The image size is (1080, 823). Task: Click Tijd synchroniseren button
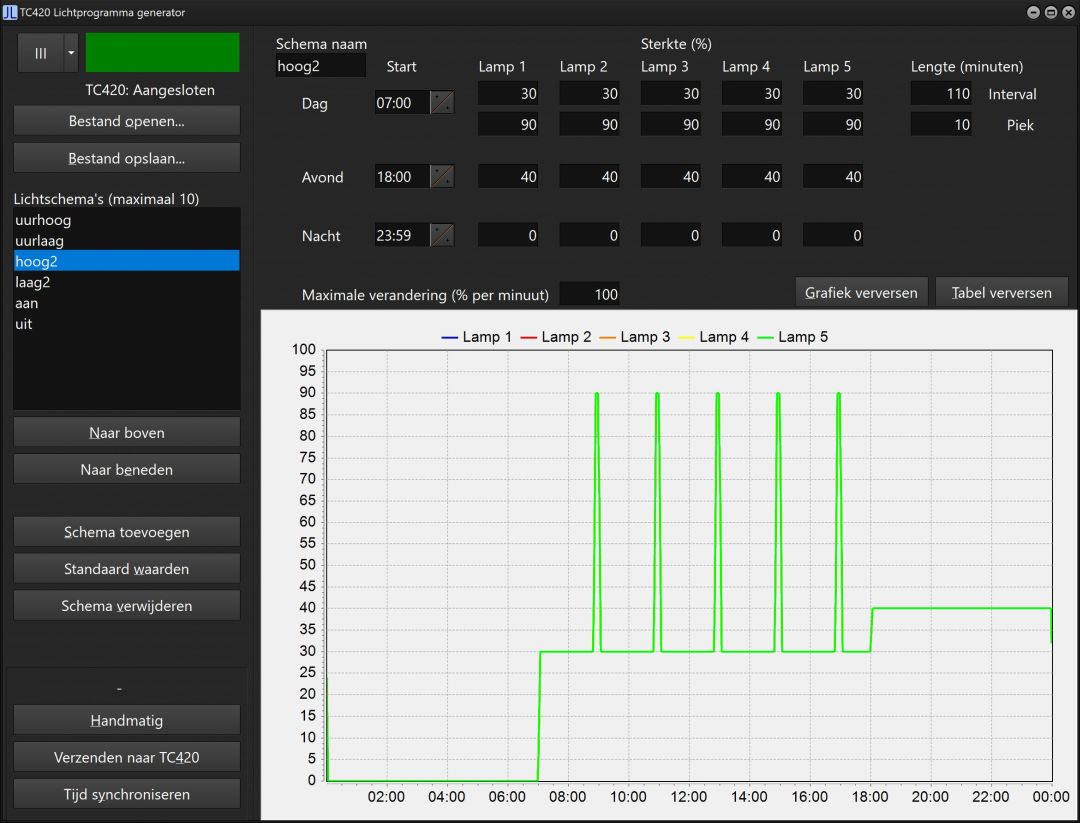click(127, 794)
